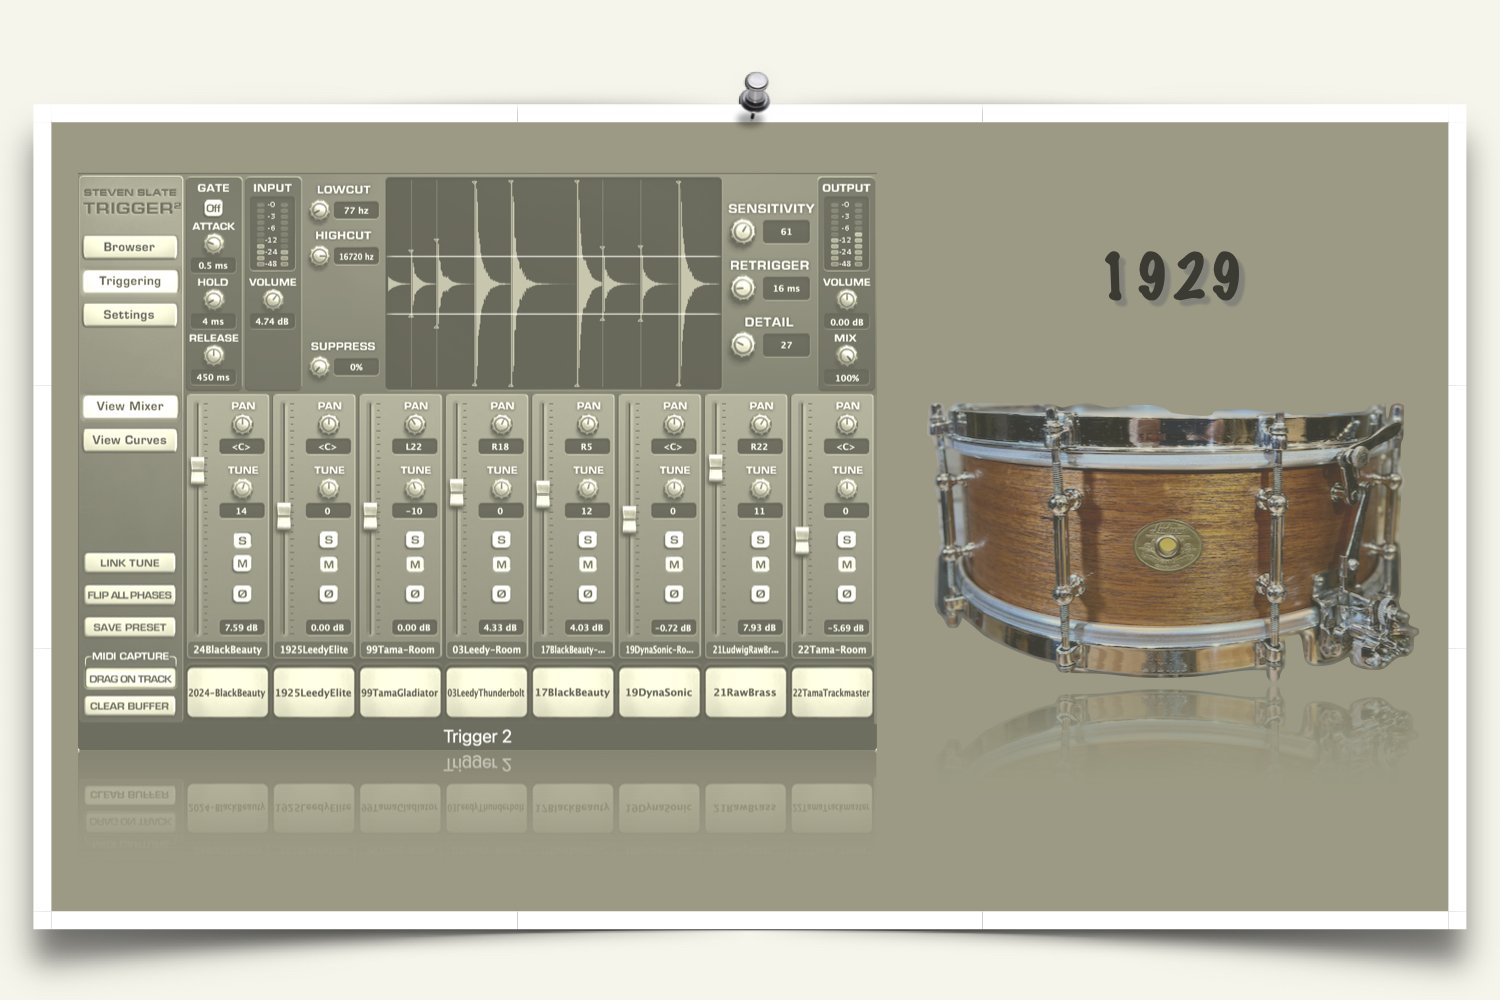1500x1000 pixels.
Task: Click the CLEAR BUFFER button
Action: coord(130,706)
